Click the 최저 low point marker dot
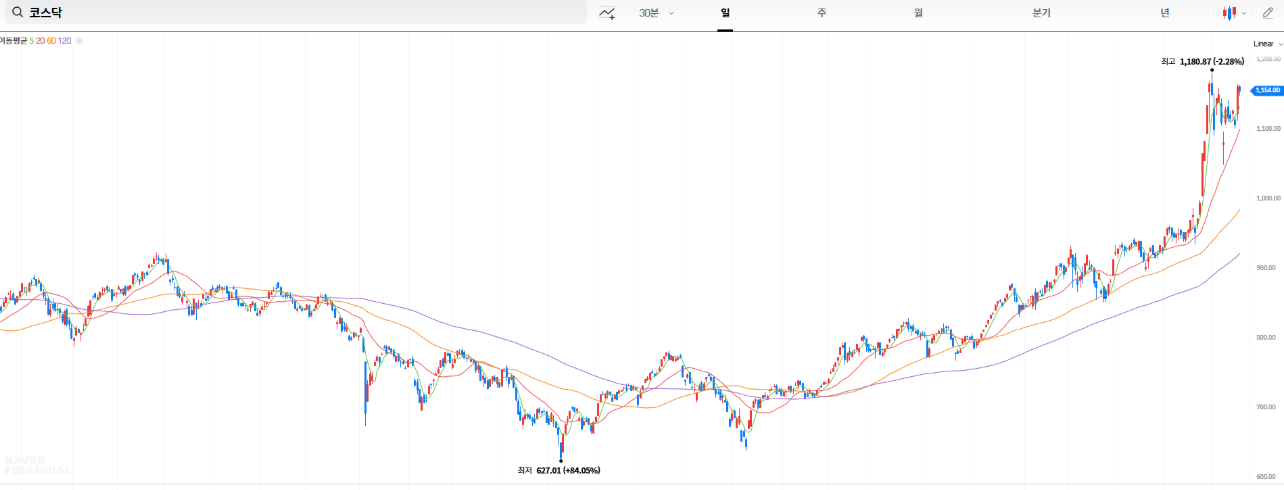This screenshot has height=490, width=1284. click(561, 461)
